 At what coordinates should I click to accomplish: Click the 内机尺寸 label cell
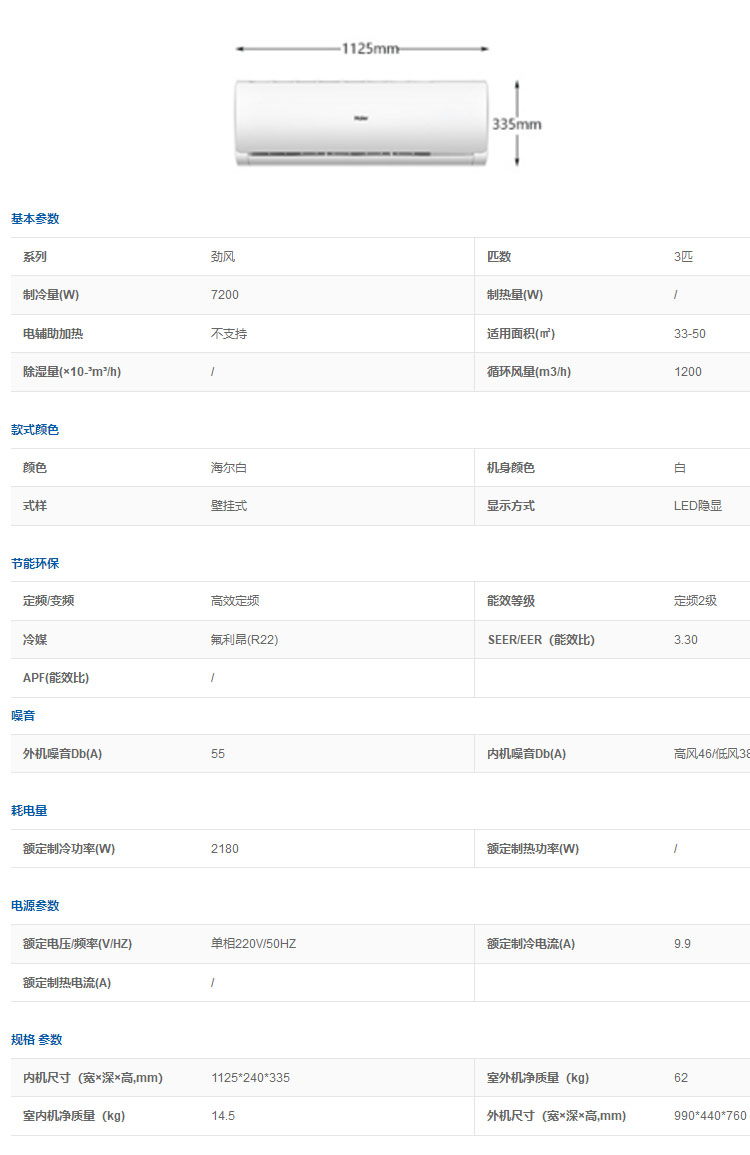coord(93,1078)
